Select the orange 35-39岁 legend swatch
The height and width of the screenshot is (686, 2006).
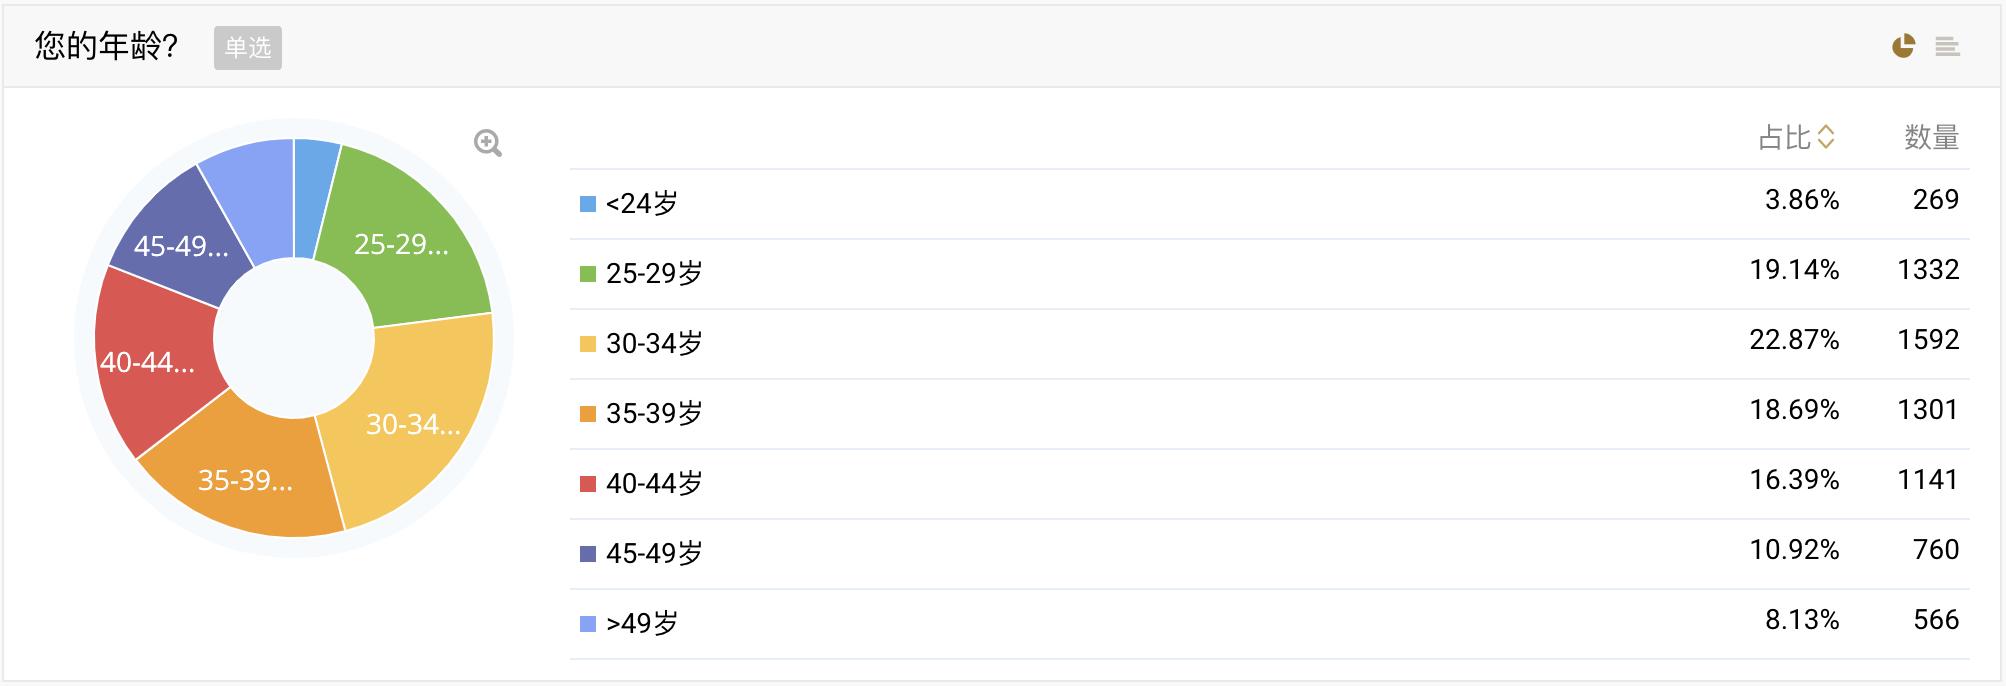coord(588,414)
